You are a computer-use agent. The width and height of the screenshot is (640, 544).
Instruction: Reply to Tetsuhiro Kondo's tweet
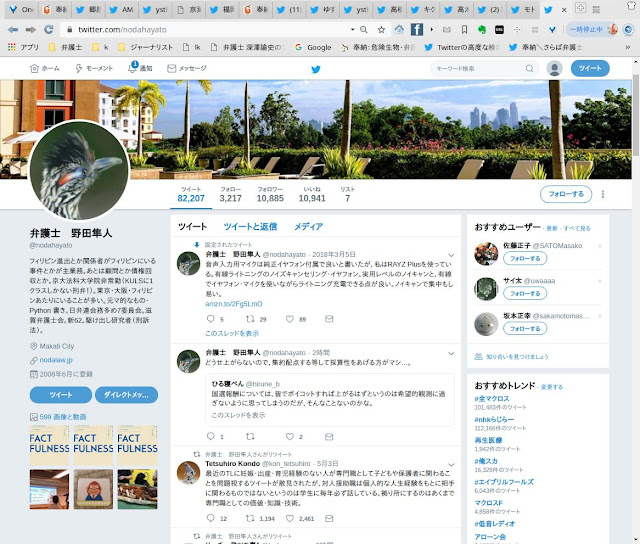click(211, 518)
